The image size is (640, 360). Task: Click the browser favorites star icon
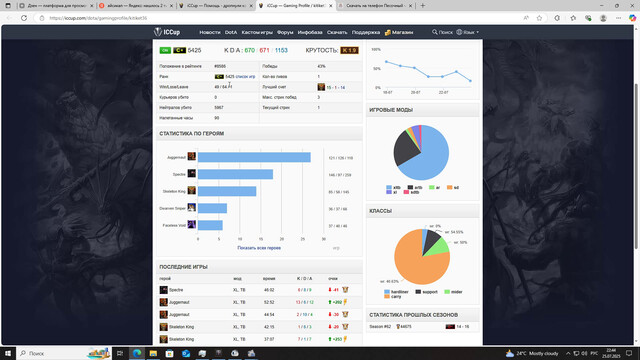click(539, 18)
